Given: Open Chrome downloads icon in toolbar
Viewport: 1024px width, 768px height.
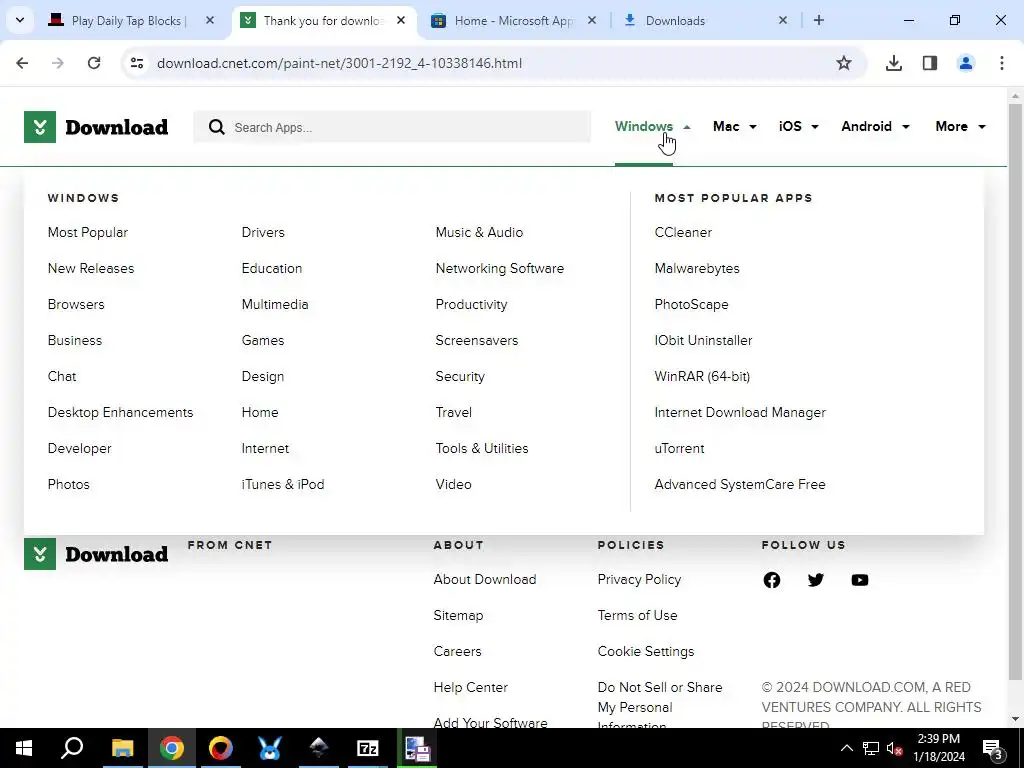Looking at the screenshot, I should coord(893,63).
